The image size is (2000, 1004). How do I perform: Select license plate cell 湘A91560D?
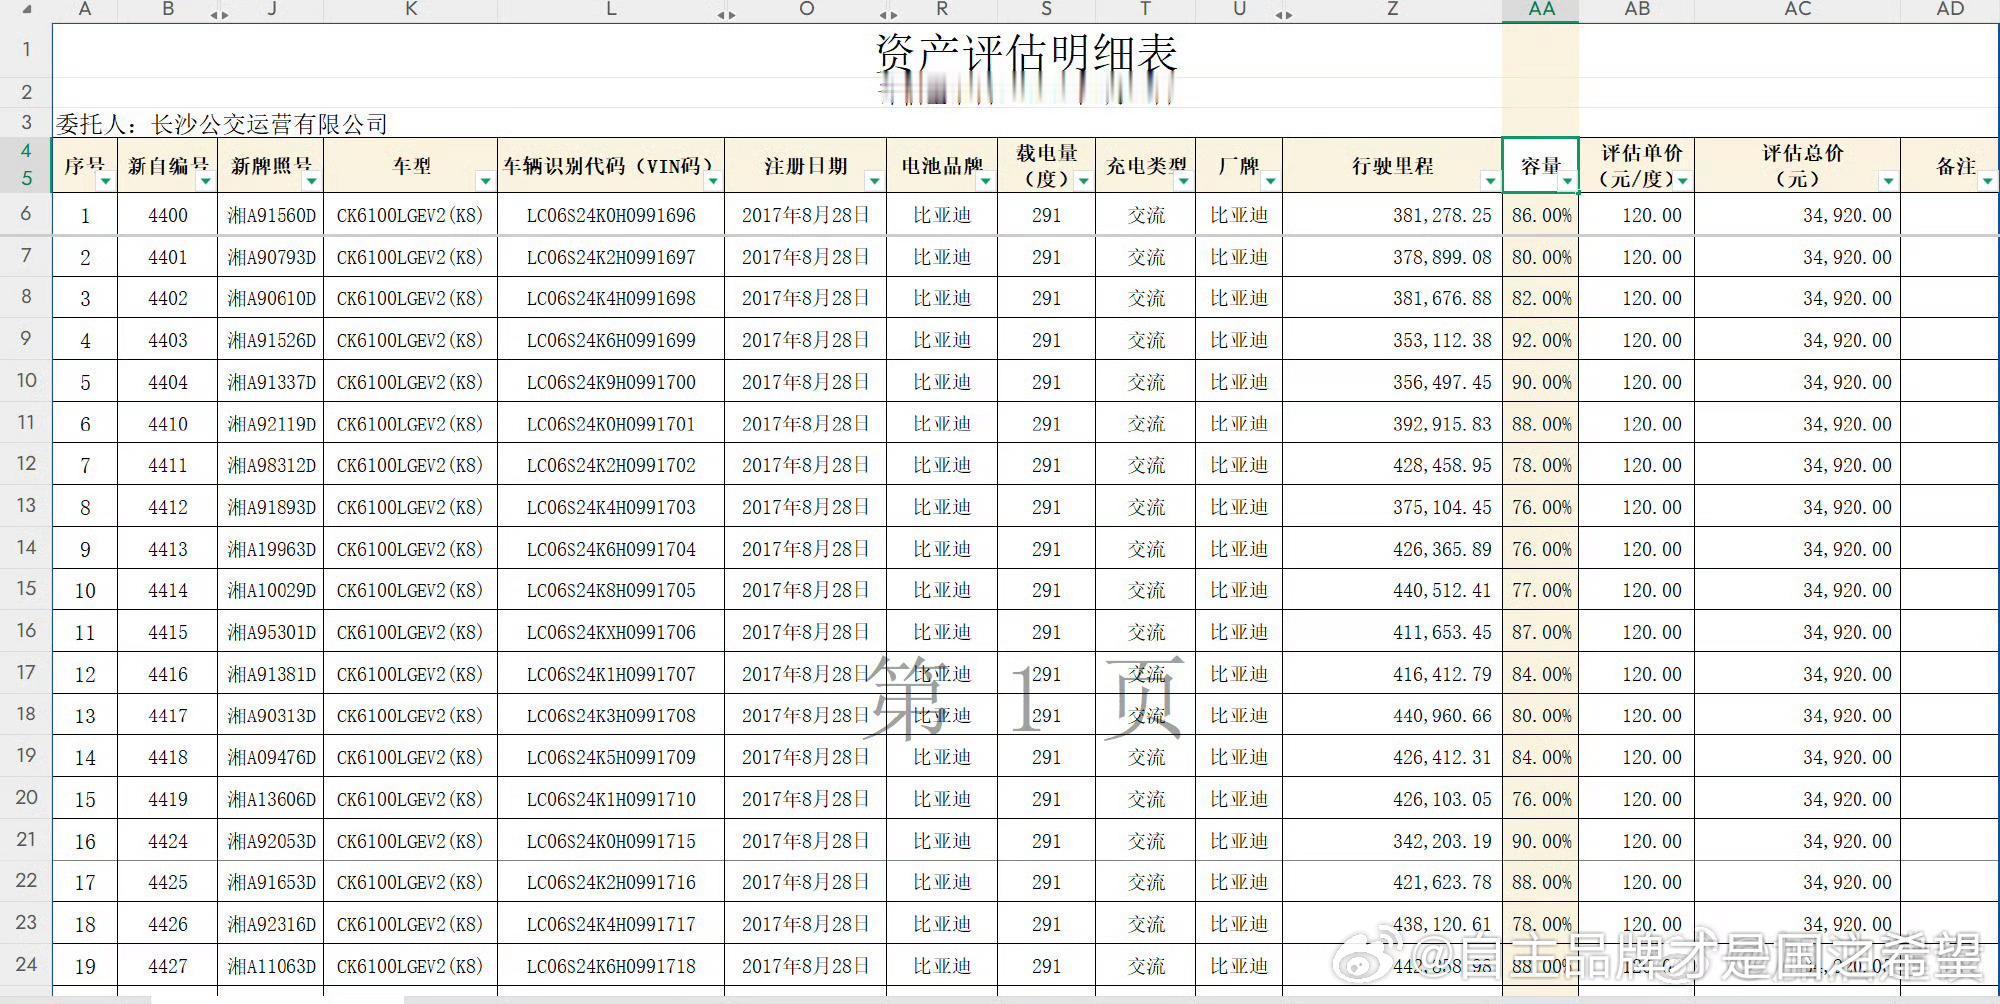point(271,215)
